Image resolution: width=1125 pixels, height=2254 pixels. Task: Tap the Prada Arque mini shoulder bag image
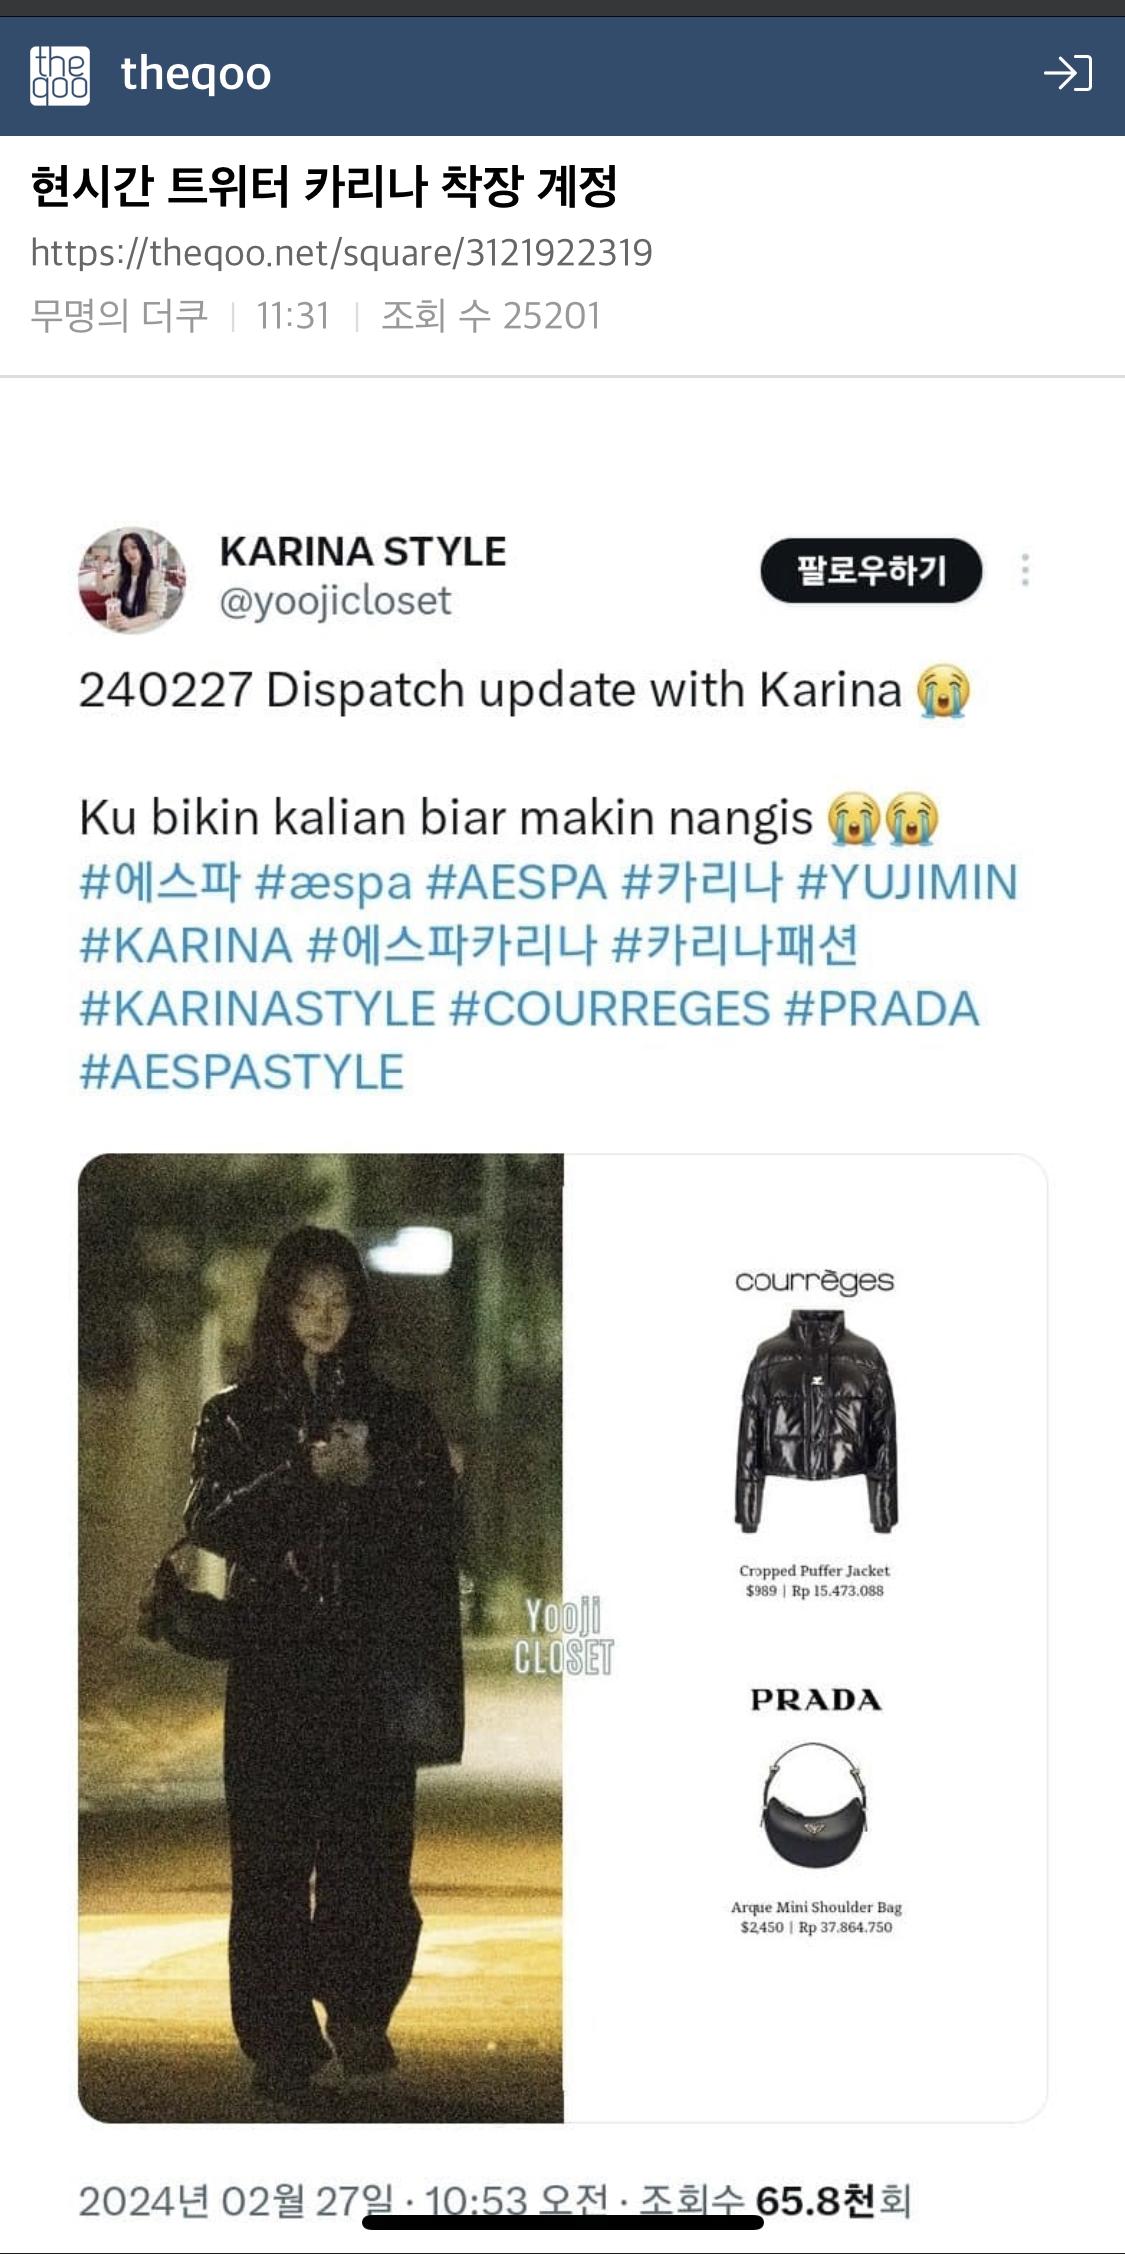pos(814,1805)
